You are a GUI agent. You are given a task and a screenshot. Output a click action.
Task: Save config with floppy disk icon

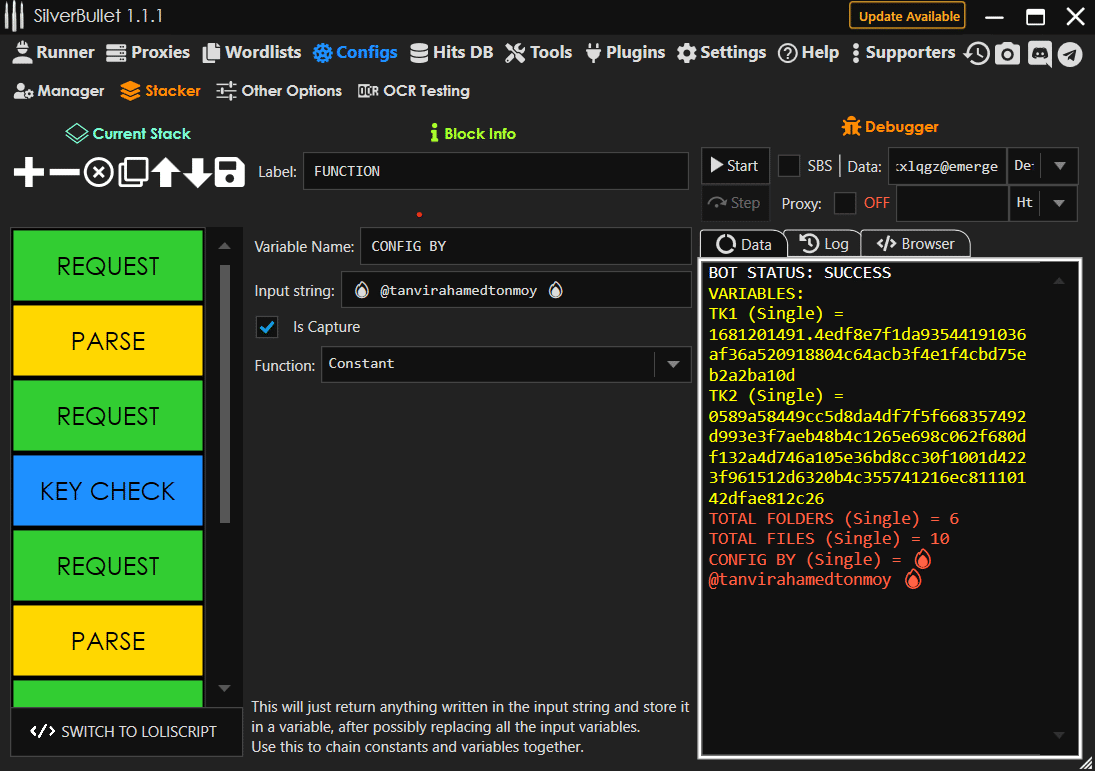[230, 172]
